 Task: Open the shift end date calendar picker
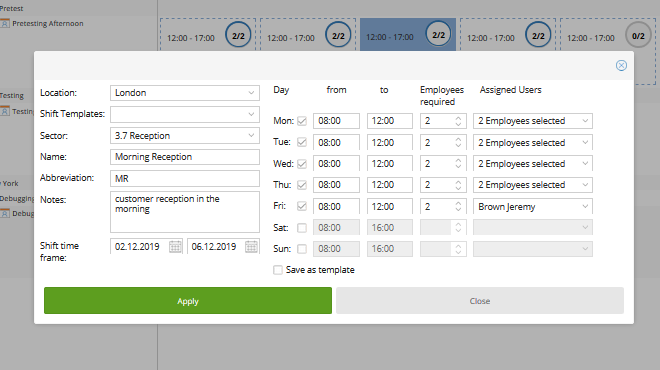click(251, 247)
